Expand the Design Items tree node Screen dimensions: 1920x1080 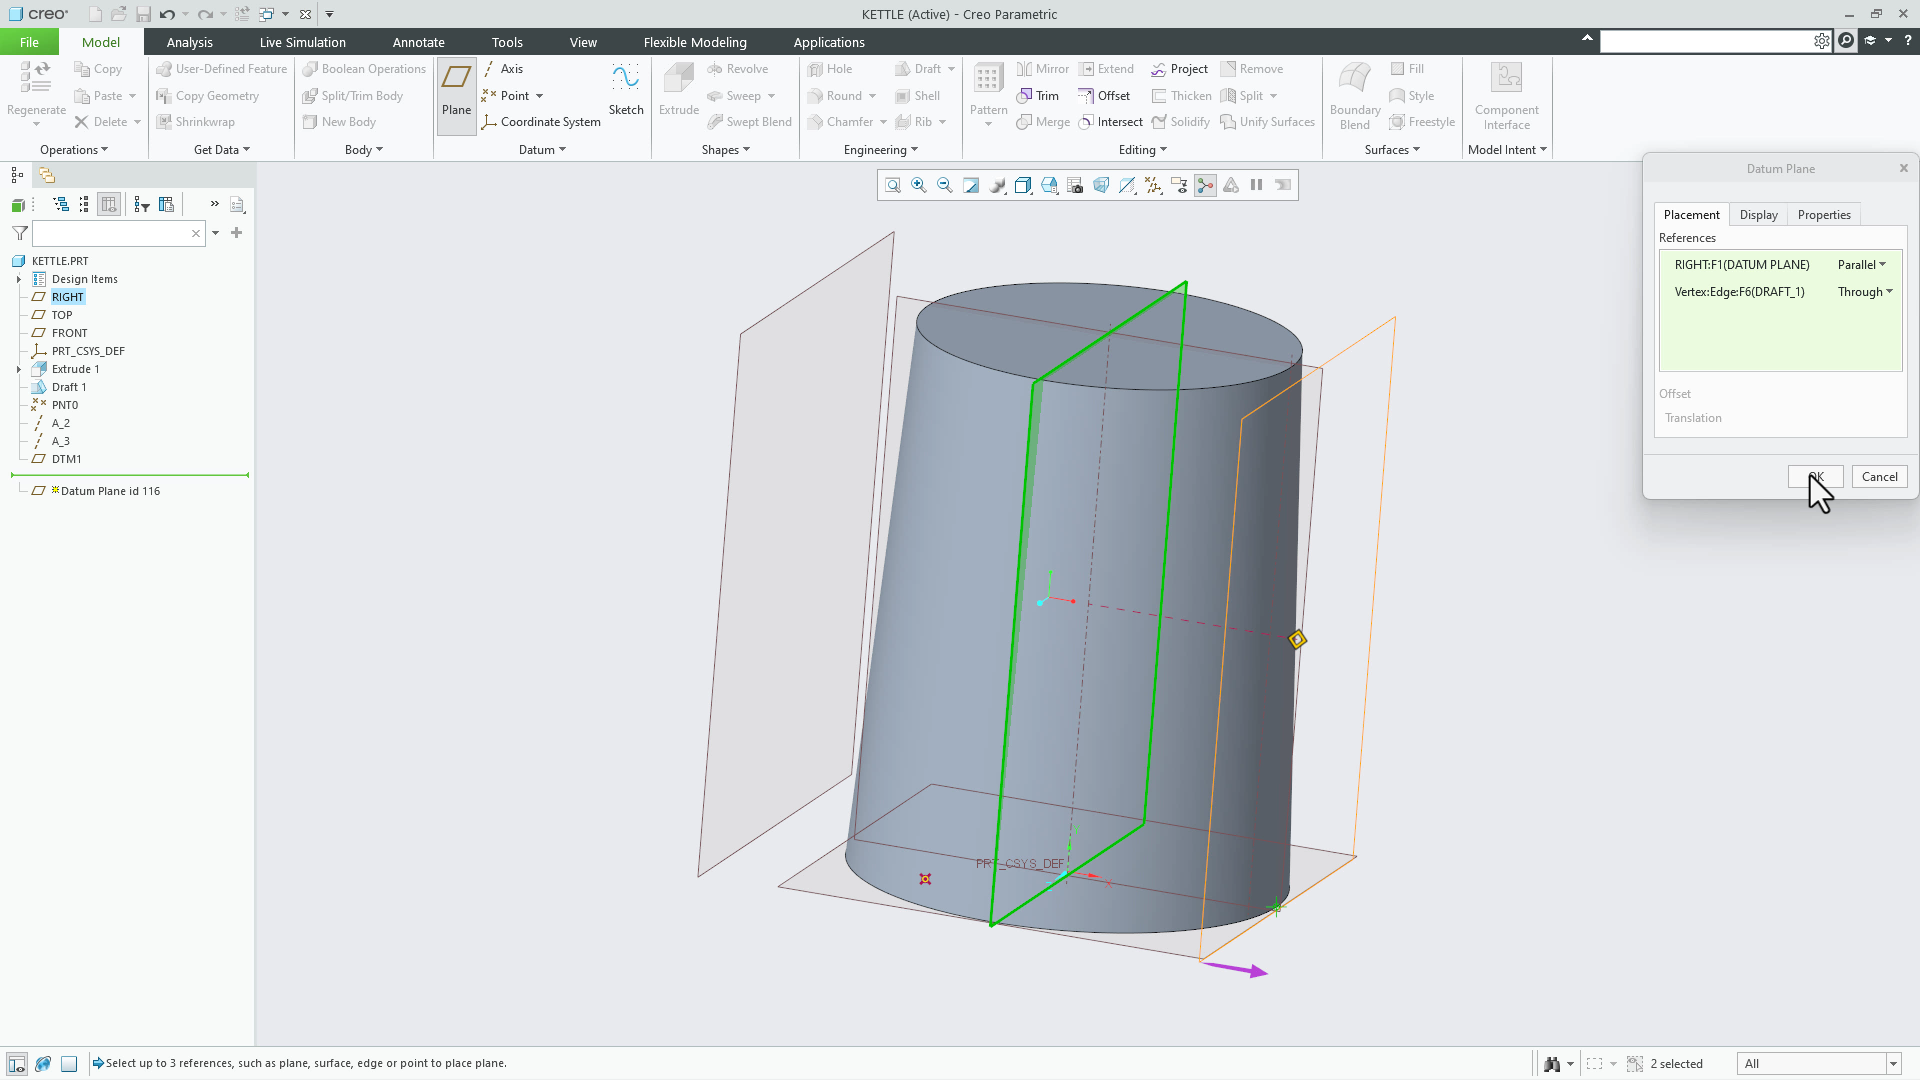[19, 279]
